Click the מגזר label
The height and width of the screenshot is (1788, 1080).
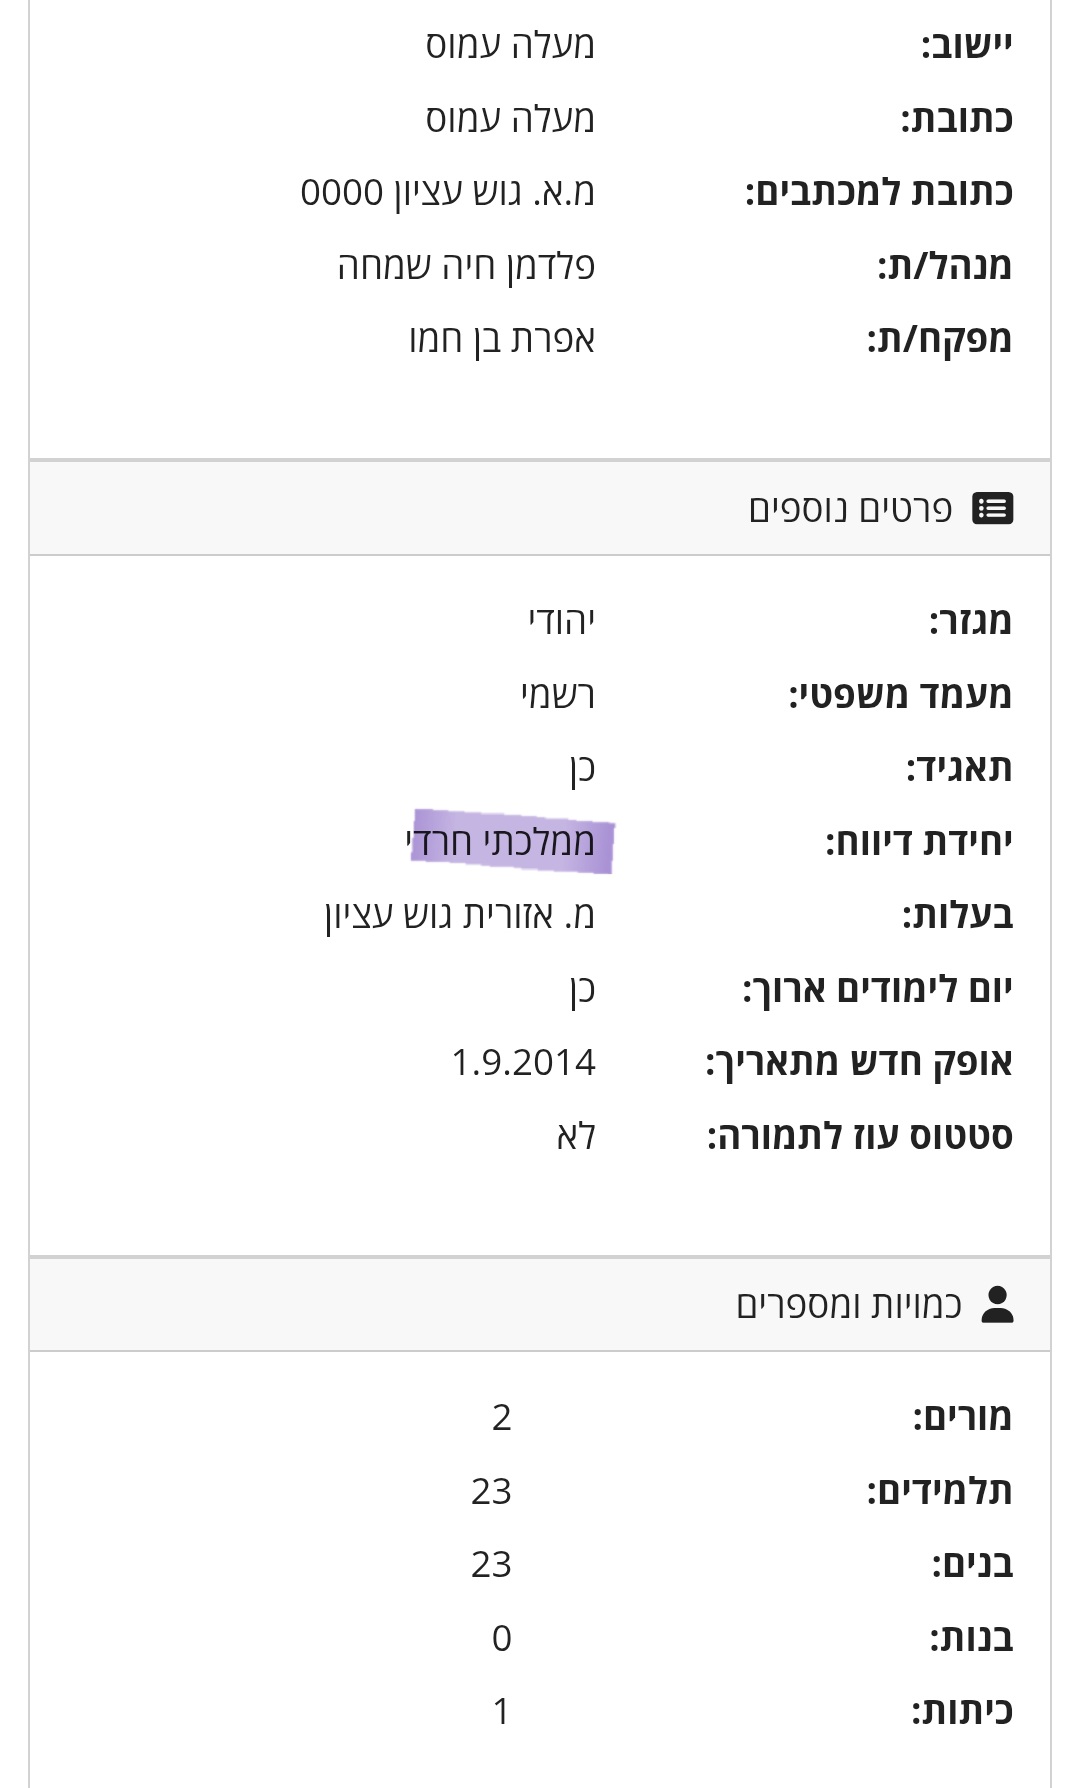tap(970, 621)
